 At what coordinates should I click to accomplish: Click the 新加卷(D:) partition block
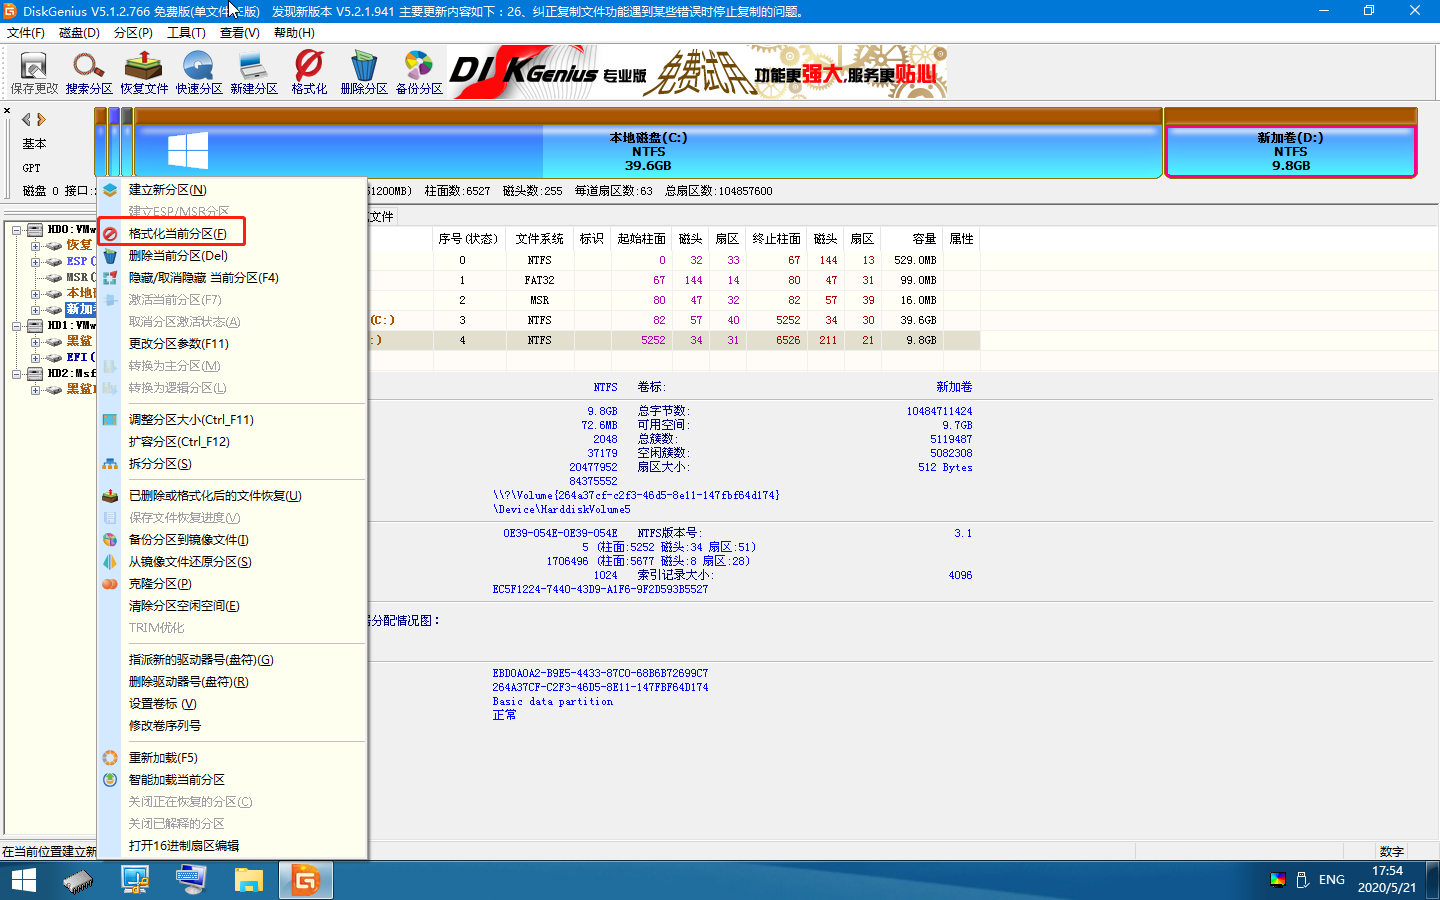coord(1290,151)
